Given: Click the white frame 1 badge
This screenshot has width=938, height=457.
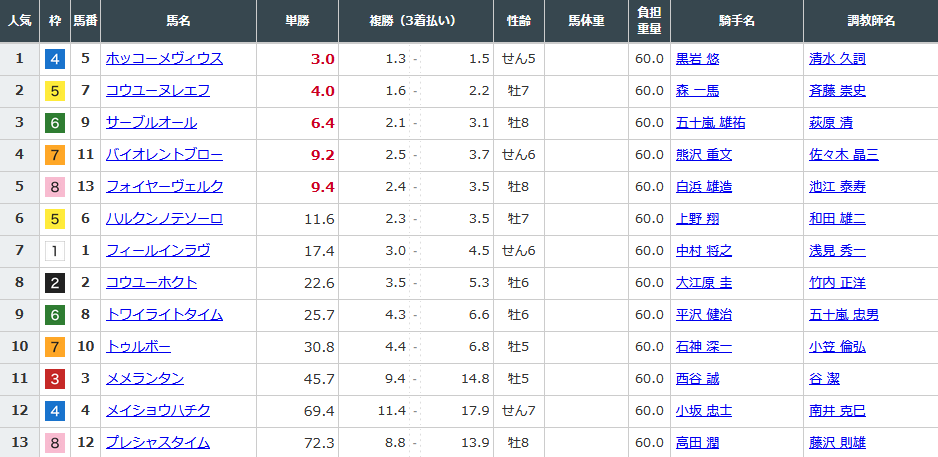Looking at the screenshot, I should click(55, 251).
